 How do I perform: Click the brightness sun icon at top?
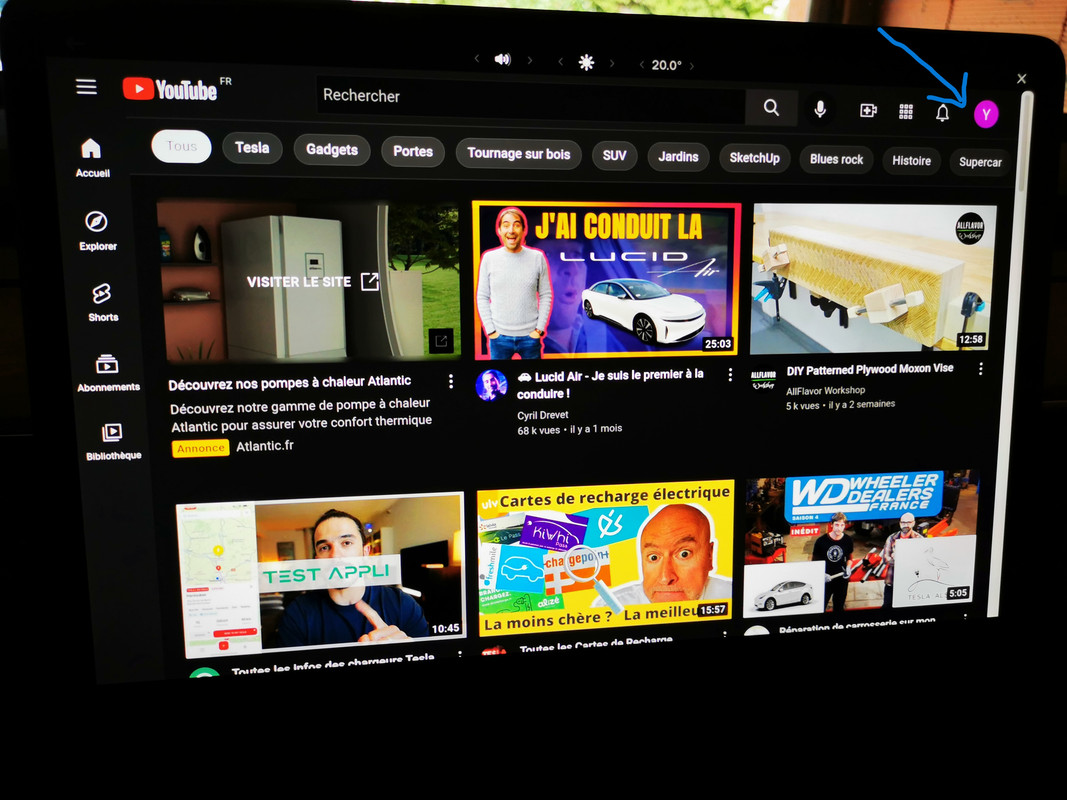[586, 63]
